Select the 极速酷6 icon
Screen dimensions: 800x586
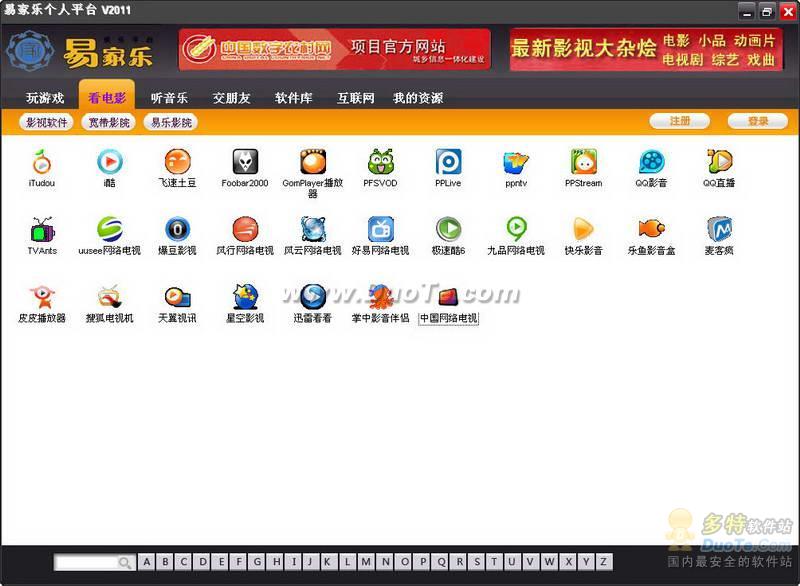tap(448, 230)
